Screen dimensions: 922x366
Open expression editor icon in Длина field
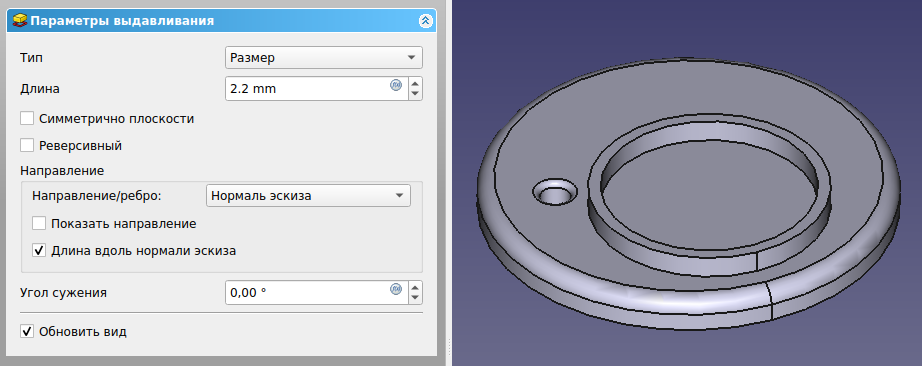point(396,85)
